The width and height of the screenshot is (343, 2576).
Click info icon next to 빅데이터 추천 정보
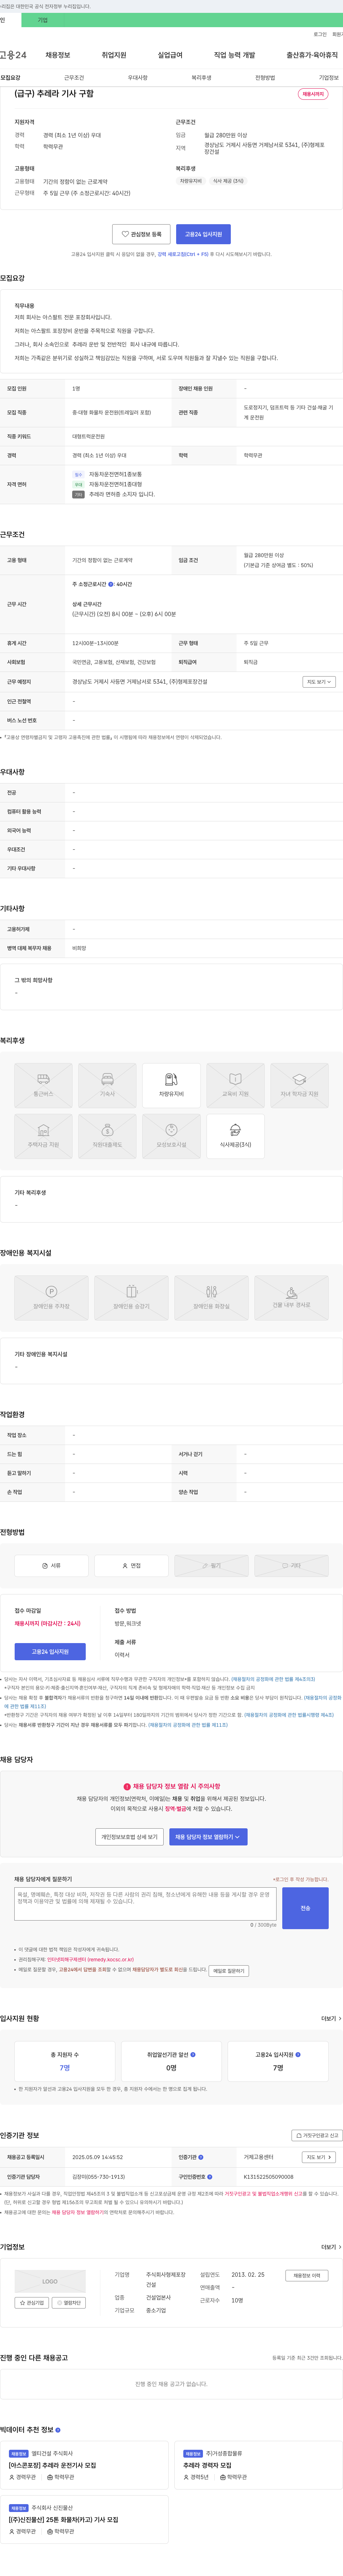tap(58, 2430)
